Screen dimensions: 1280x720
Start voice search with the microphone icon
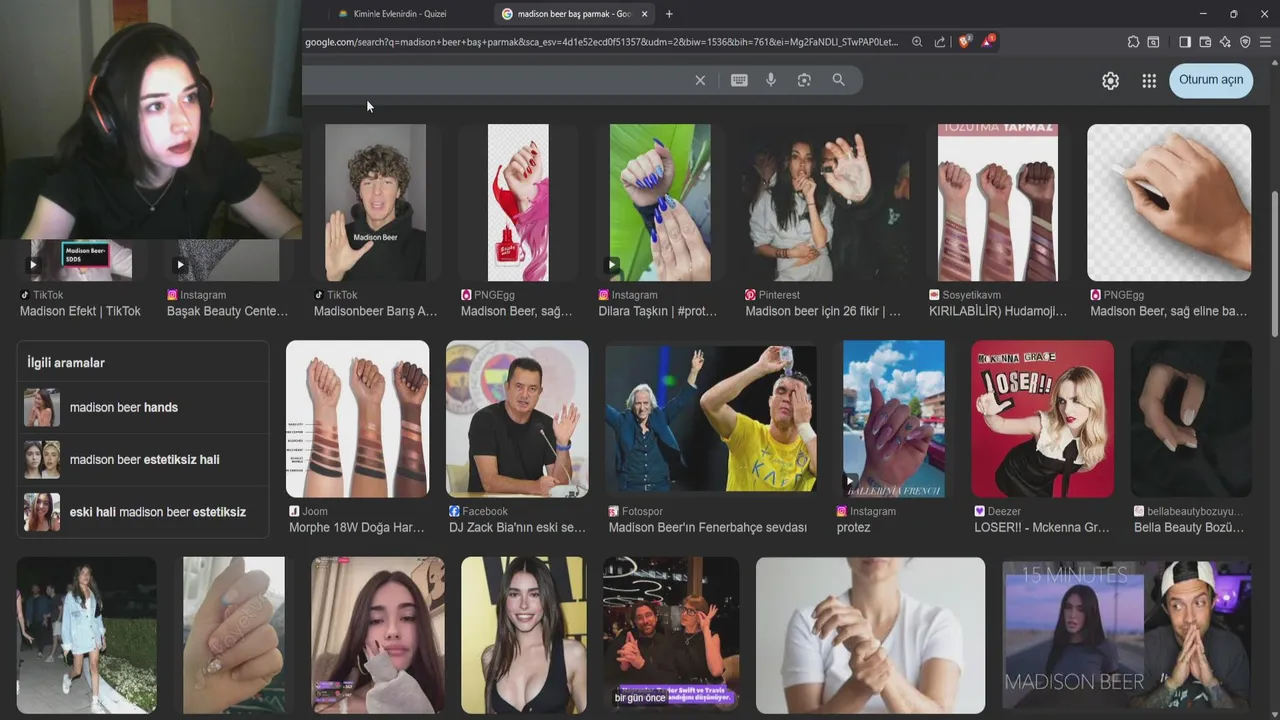click(x=771, y=80)
